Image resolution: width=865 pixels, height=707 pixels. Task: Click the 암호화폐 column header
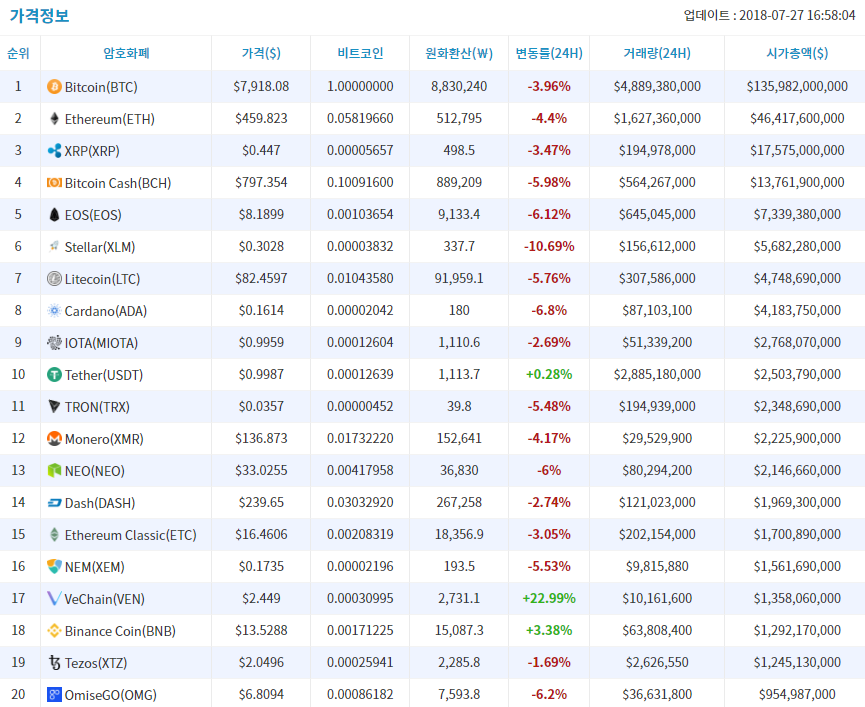coord(126,53)
